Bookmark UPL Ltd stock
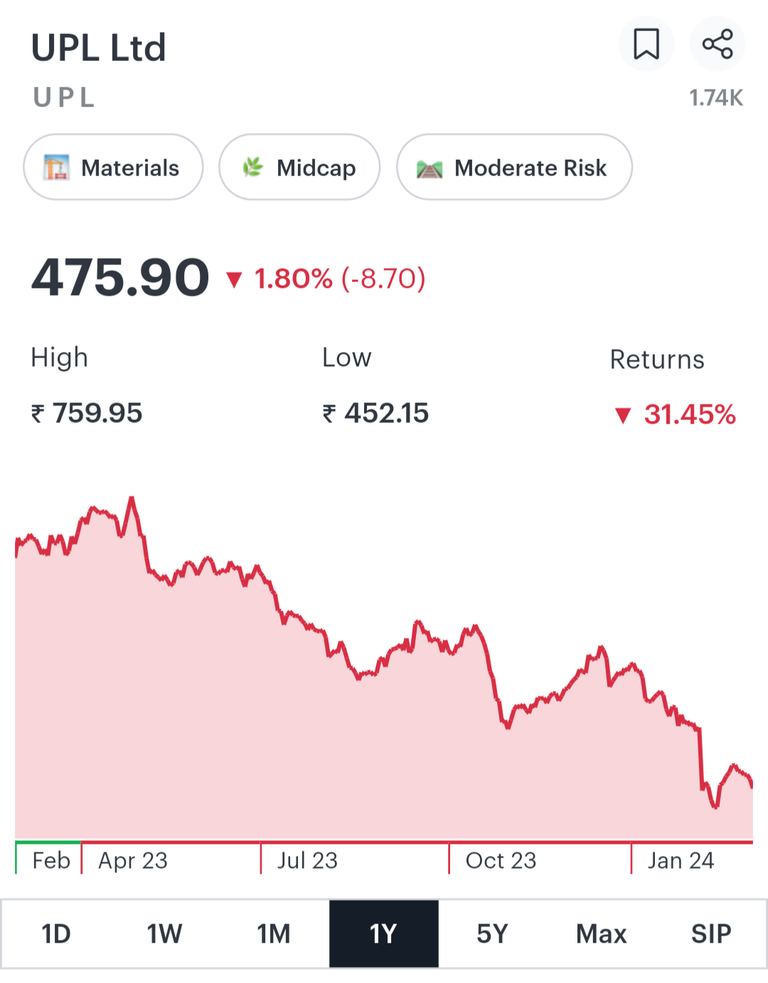Image resolution: width=768 pixels, height=983 pixels. (x=646, y=44)
